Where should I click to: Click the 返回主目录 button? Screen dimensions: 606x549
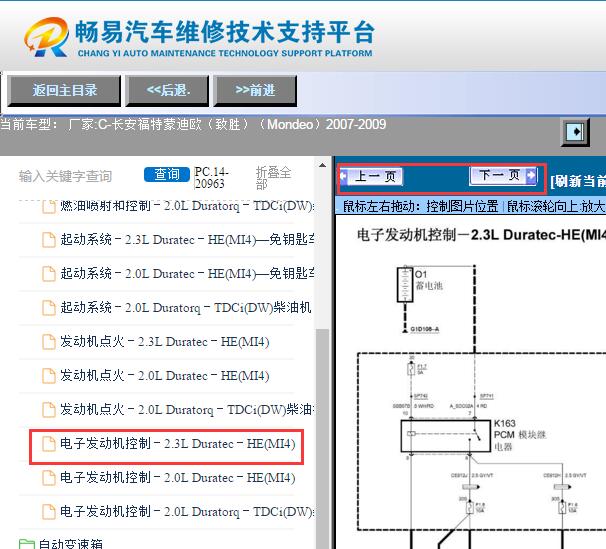[64, 90]
